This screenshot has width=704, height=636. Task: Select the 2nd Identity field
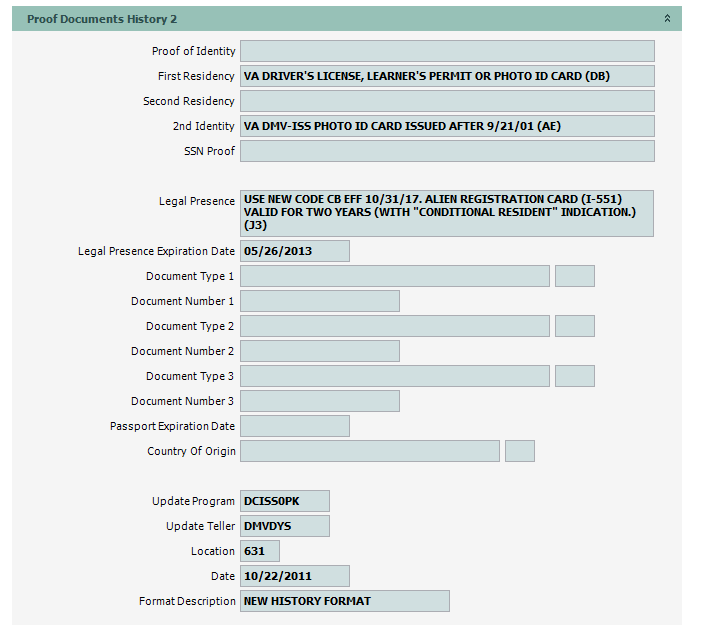tap(447, 126)
